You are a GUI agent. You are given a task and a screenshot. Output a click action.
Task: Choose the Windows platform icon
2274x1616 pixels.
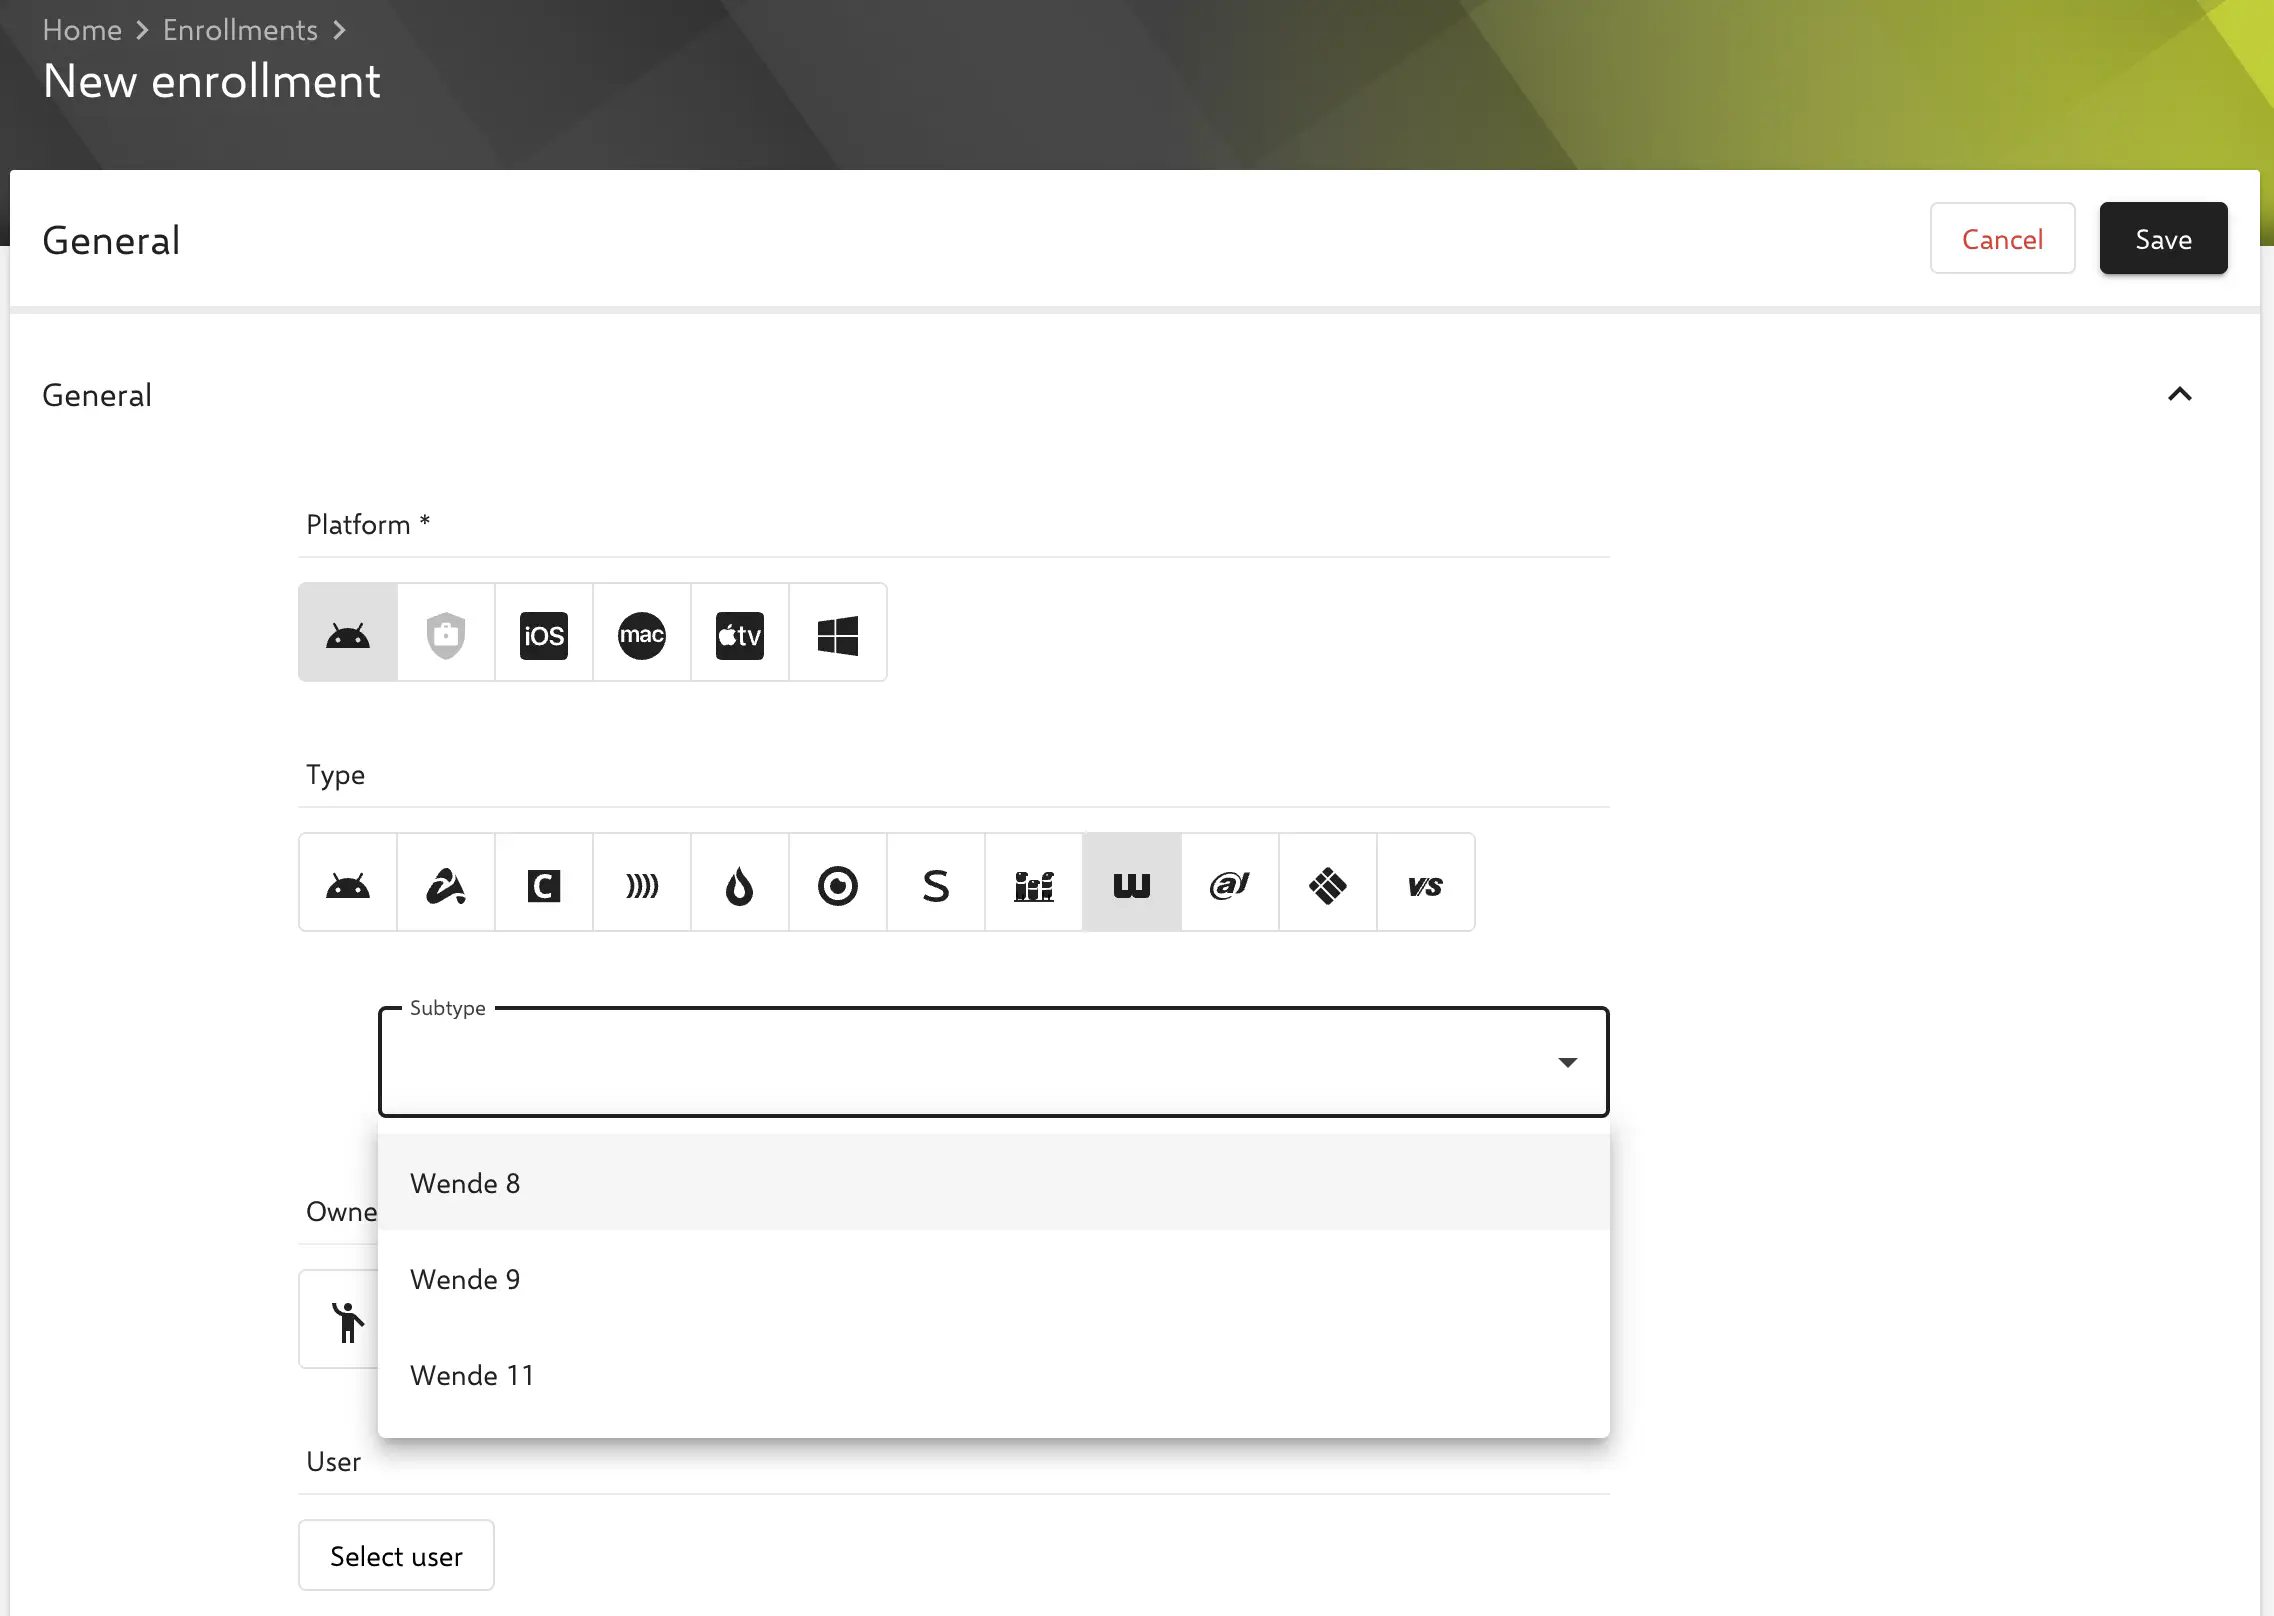click(838, 634)
